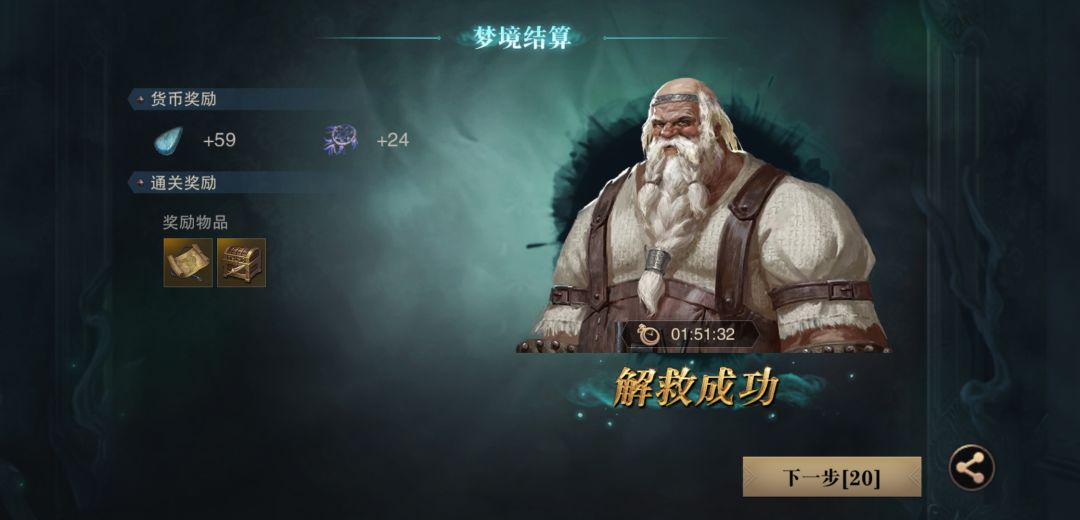
Task: Click the 梦境结算 title banner
Action: pyautogui.click(x=523, y=39)
